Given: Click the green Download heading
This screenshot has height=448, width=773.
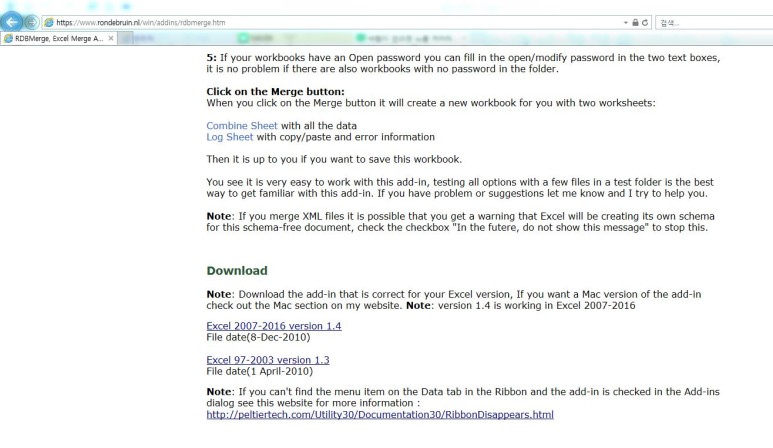Looking at the screenshot, I should (237, 271).
